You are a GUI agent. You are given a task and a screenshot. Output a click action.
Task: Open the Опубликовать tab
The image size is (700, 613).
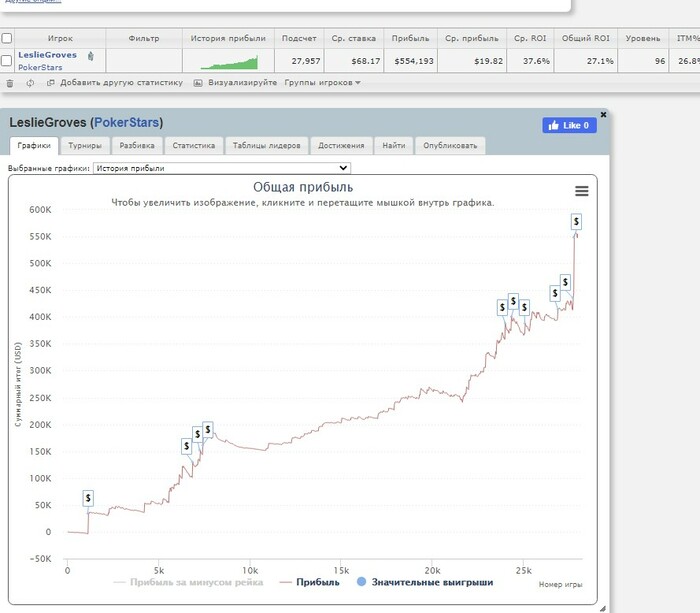point(450,146)
